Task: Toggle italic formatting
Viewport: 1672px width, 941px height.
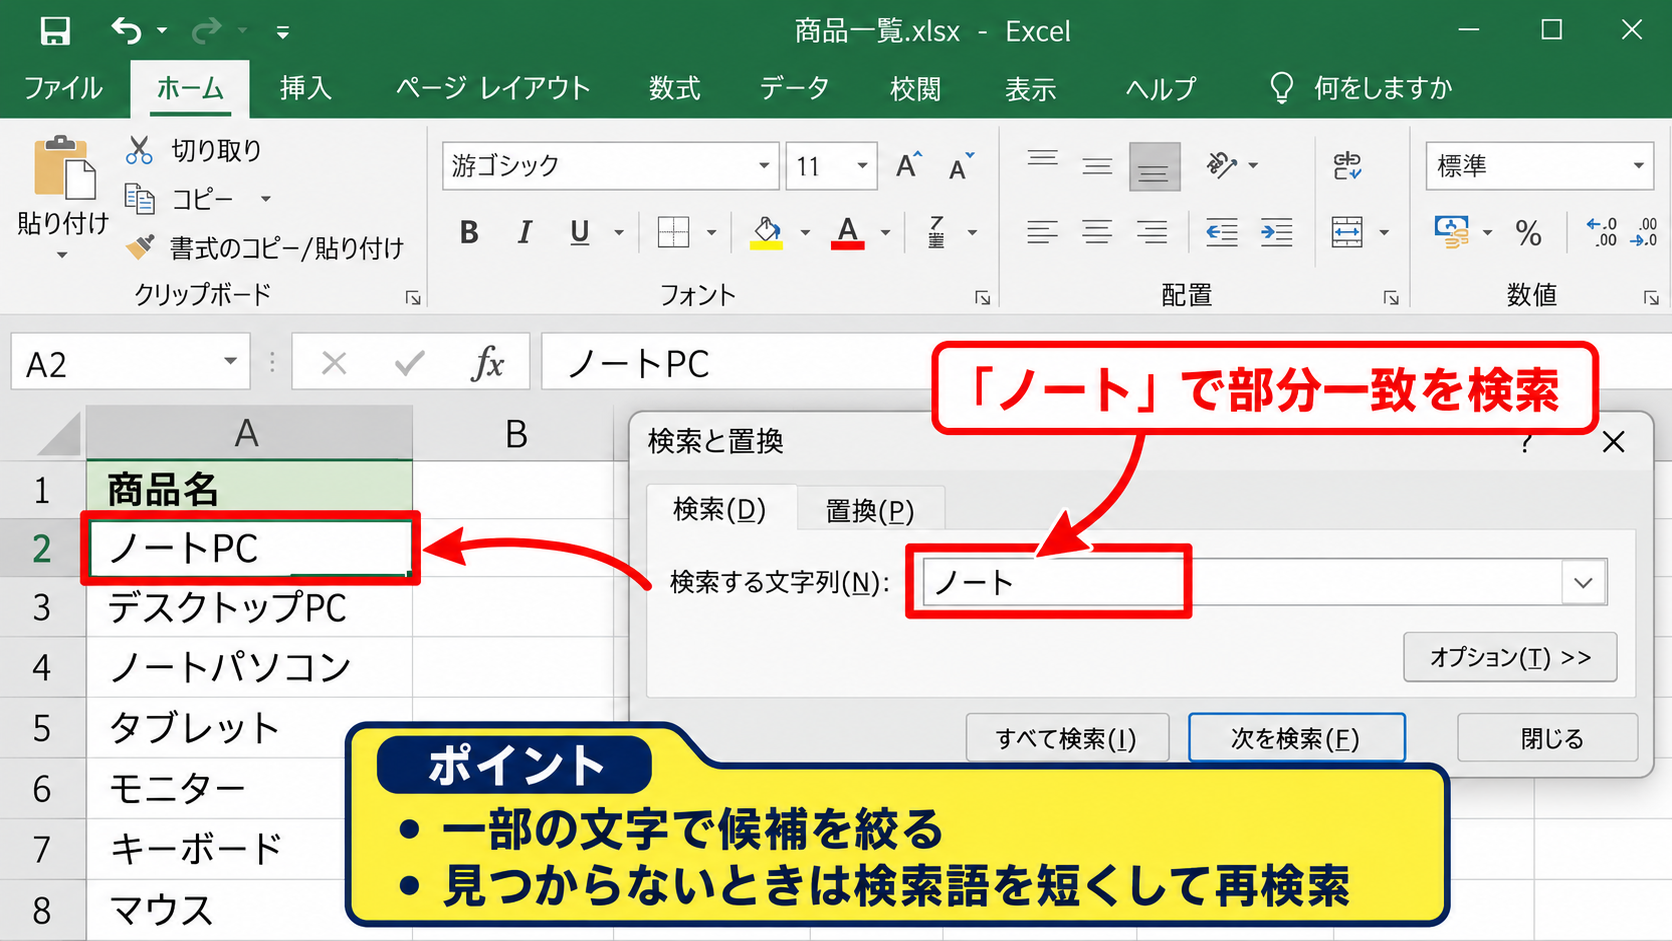Action: pyautogui.click(x=524, y=233)
